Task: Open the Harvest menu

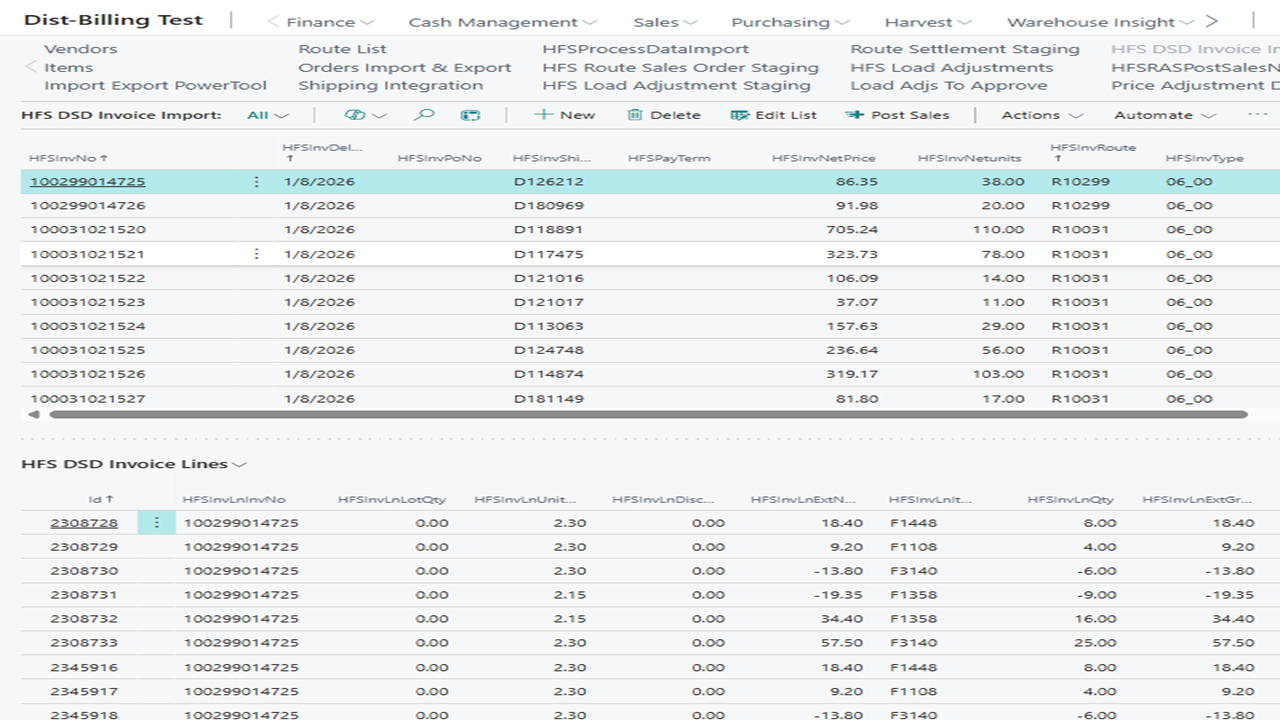Action: click(927, 22)
